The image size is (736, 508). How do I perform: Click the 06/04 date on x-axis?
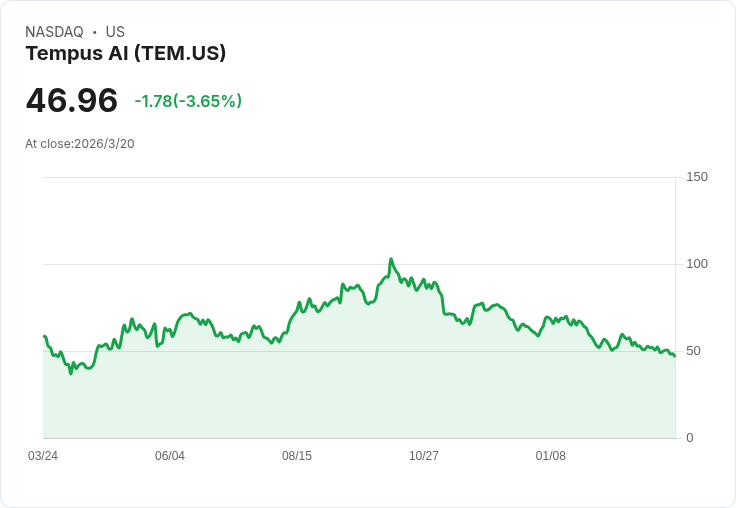[x=170, y=456]
